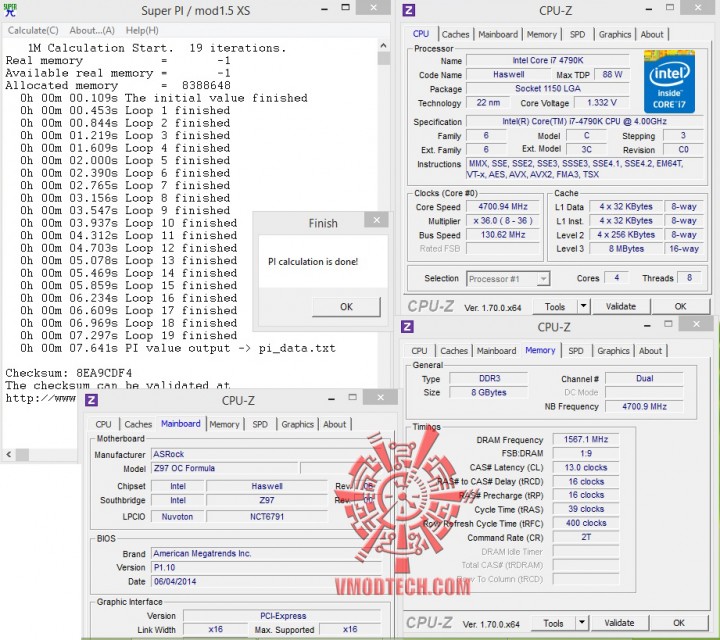Screen dimensions: 720x640
Task: Click OK button in Memory CPU-Z window
Action: (x=679, y=623)
